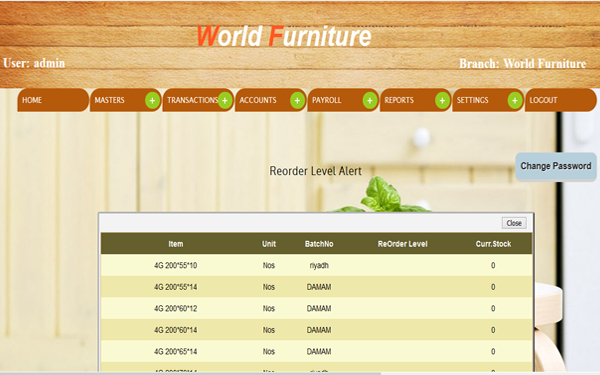Expand the Accounts menu plus icon
Screen dimensions: 600x375
(297, 101)
